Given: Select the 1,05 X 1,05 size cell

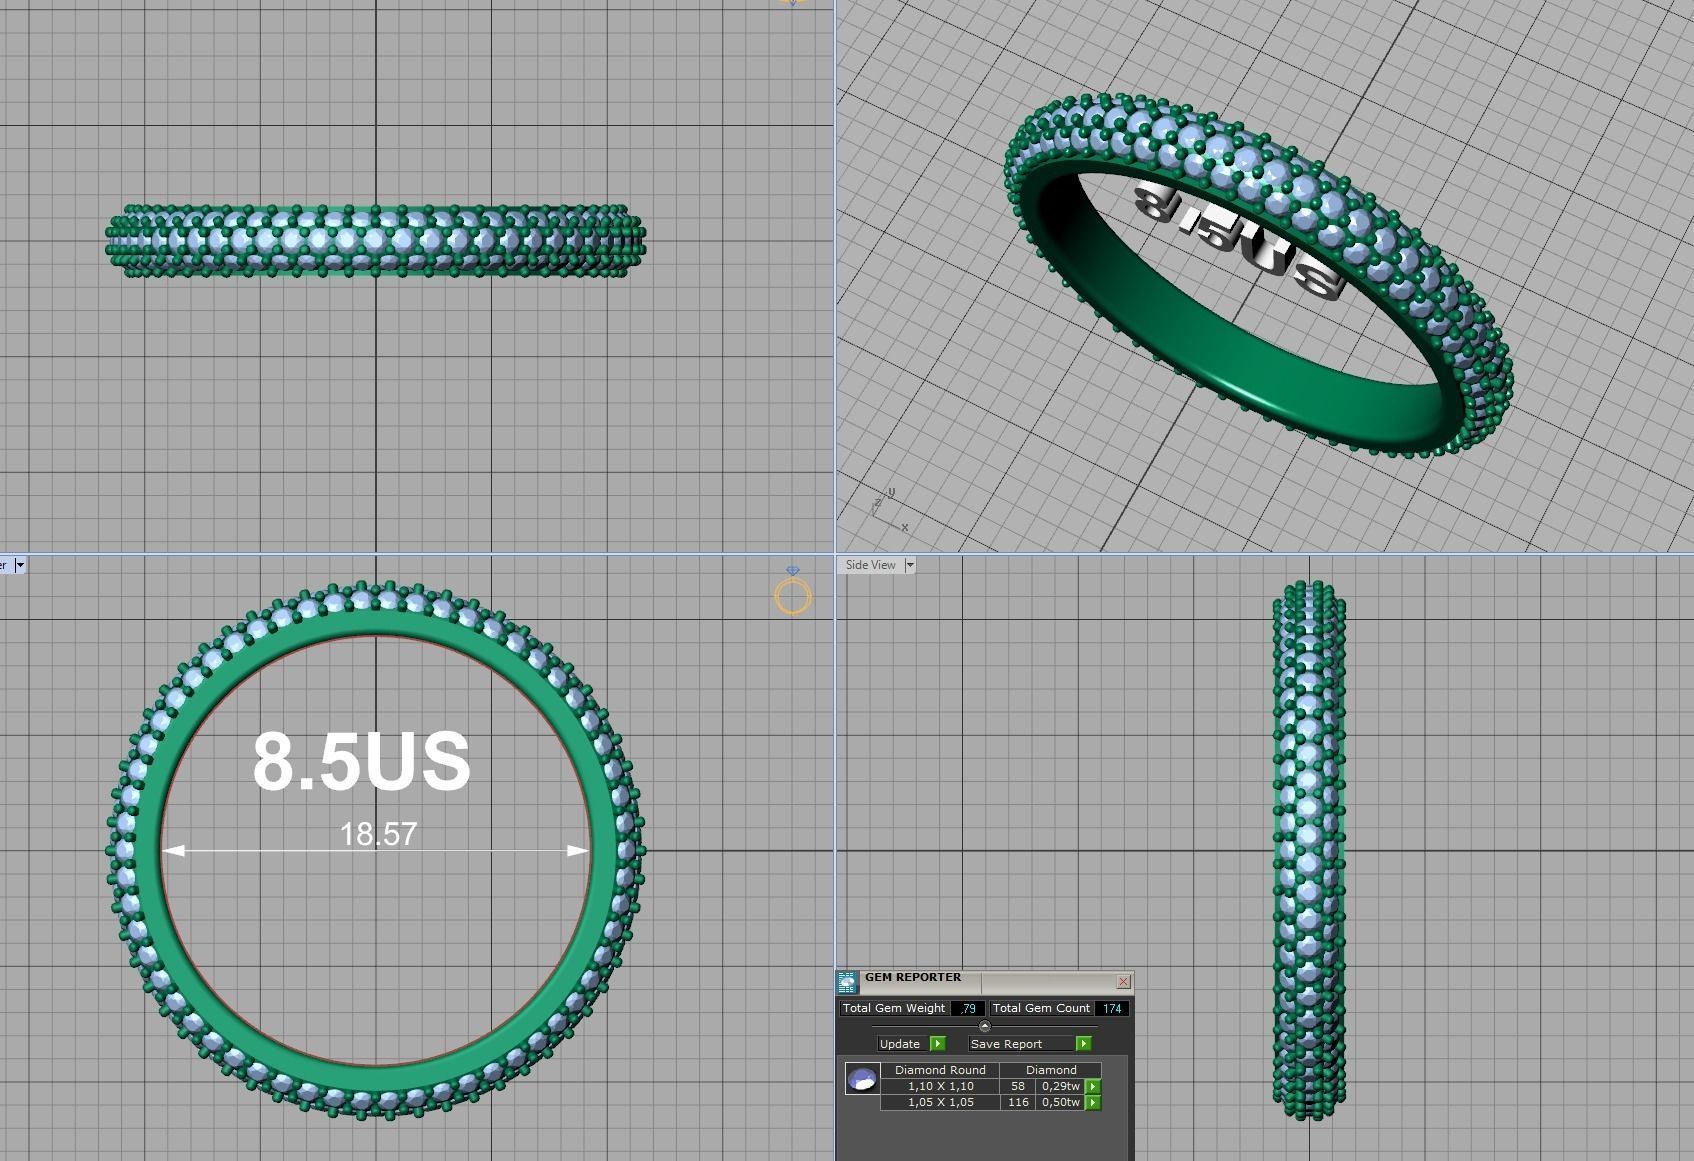Looking at the screenshot, I should (940, 1102).
